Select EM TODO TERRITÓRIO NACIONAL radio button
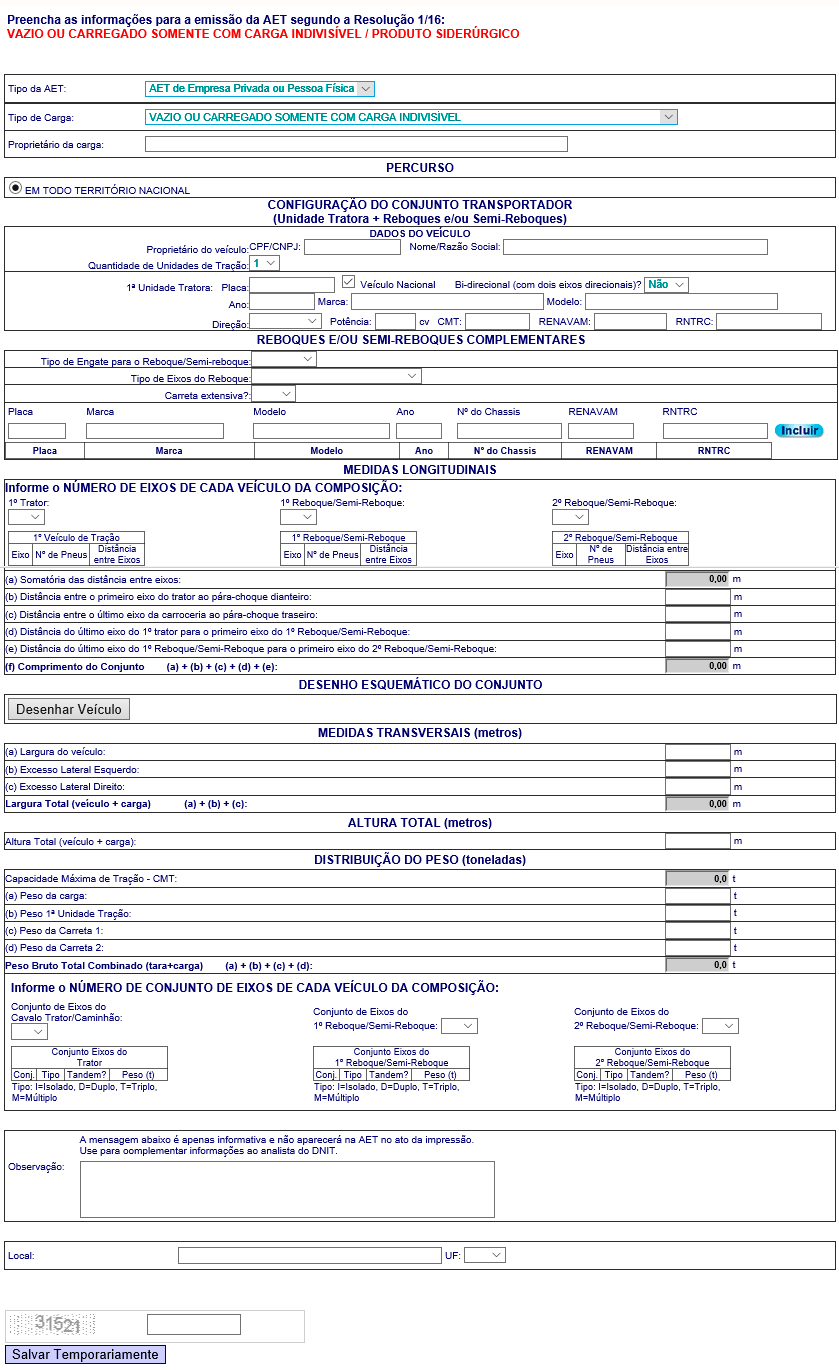The image size is (839, 1370). click(x=15, y=187)
